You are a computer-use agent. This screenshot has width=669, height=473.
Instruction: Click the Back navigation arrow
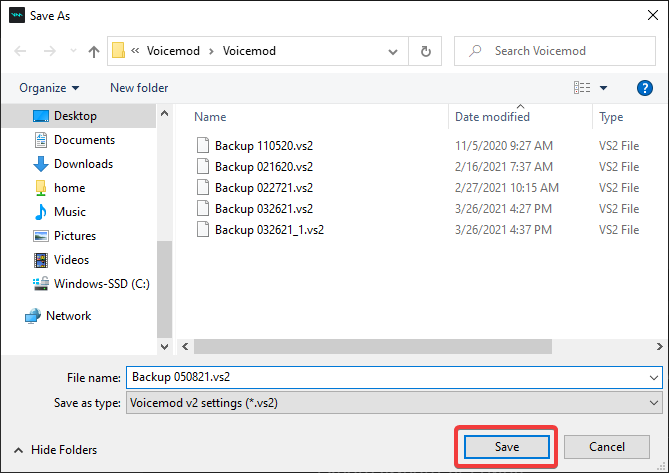[x=20, y=51]
